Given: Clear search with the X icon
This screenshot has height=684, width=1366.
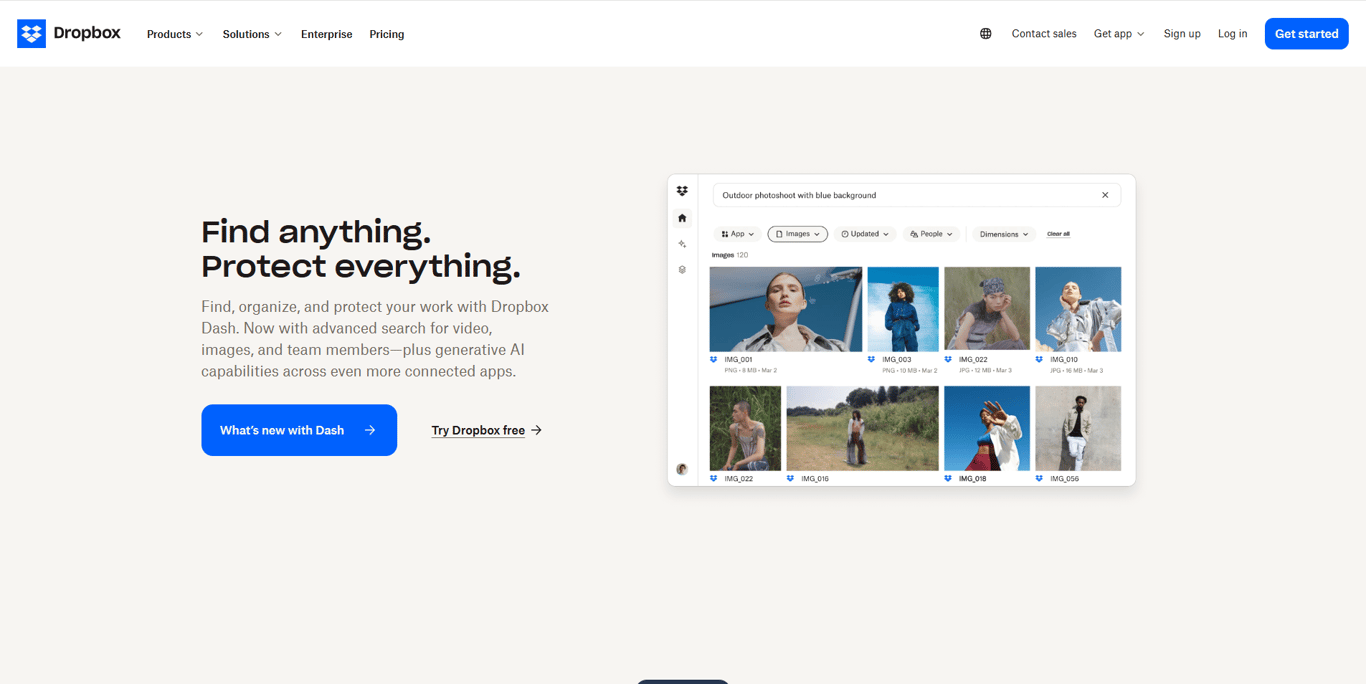Looking at the screenshot, I should tap(1105, 195).
